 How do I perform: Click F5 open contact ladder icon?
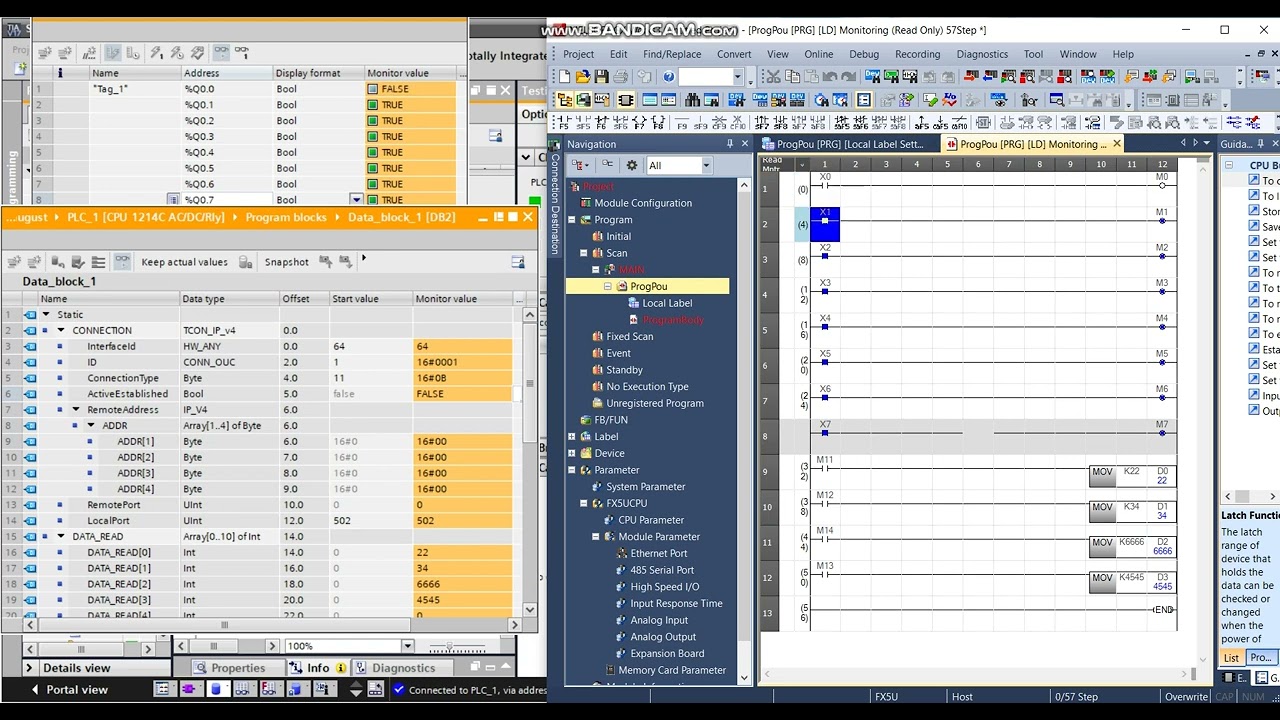(x=564, y=122)
